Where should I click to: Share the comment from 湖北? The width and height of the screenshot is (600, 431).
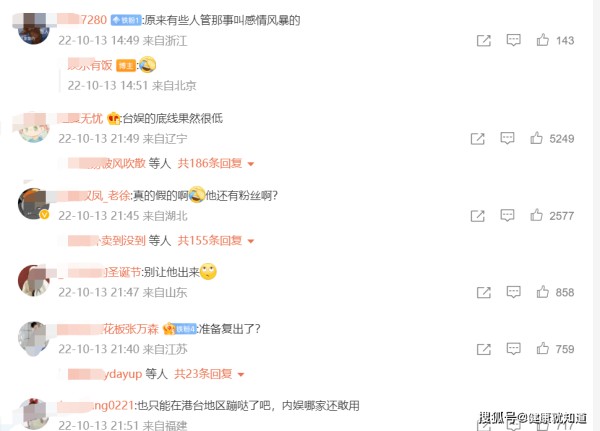[478, 216]
